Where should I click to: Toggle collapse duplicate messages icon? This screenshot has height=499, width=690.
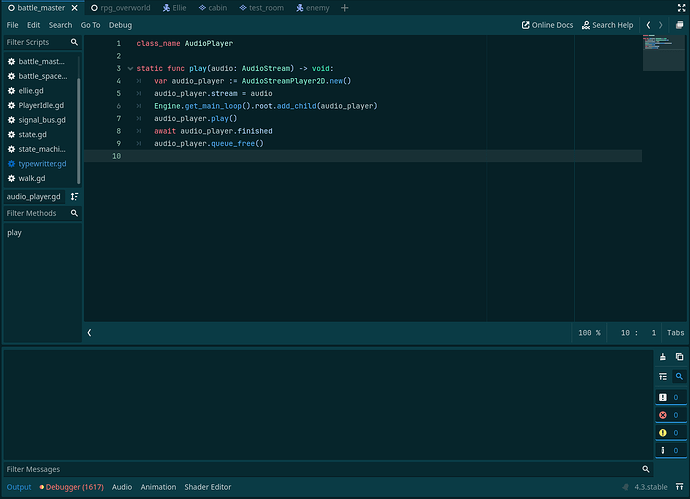pos(663,376)
